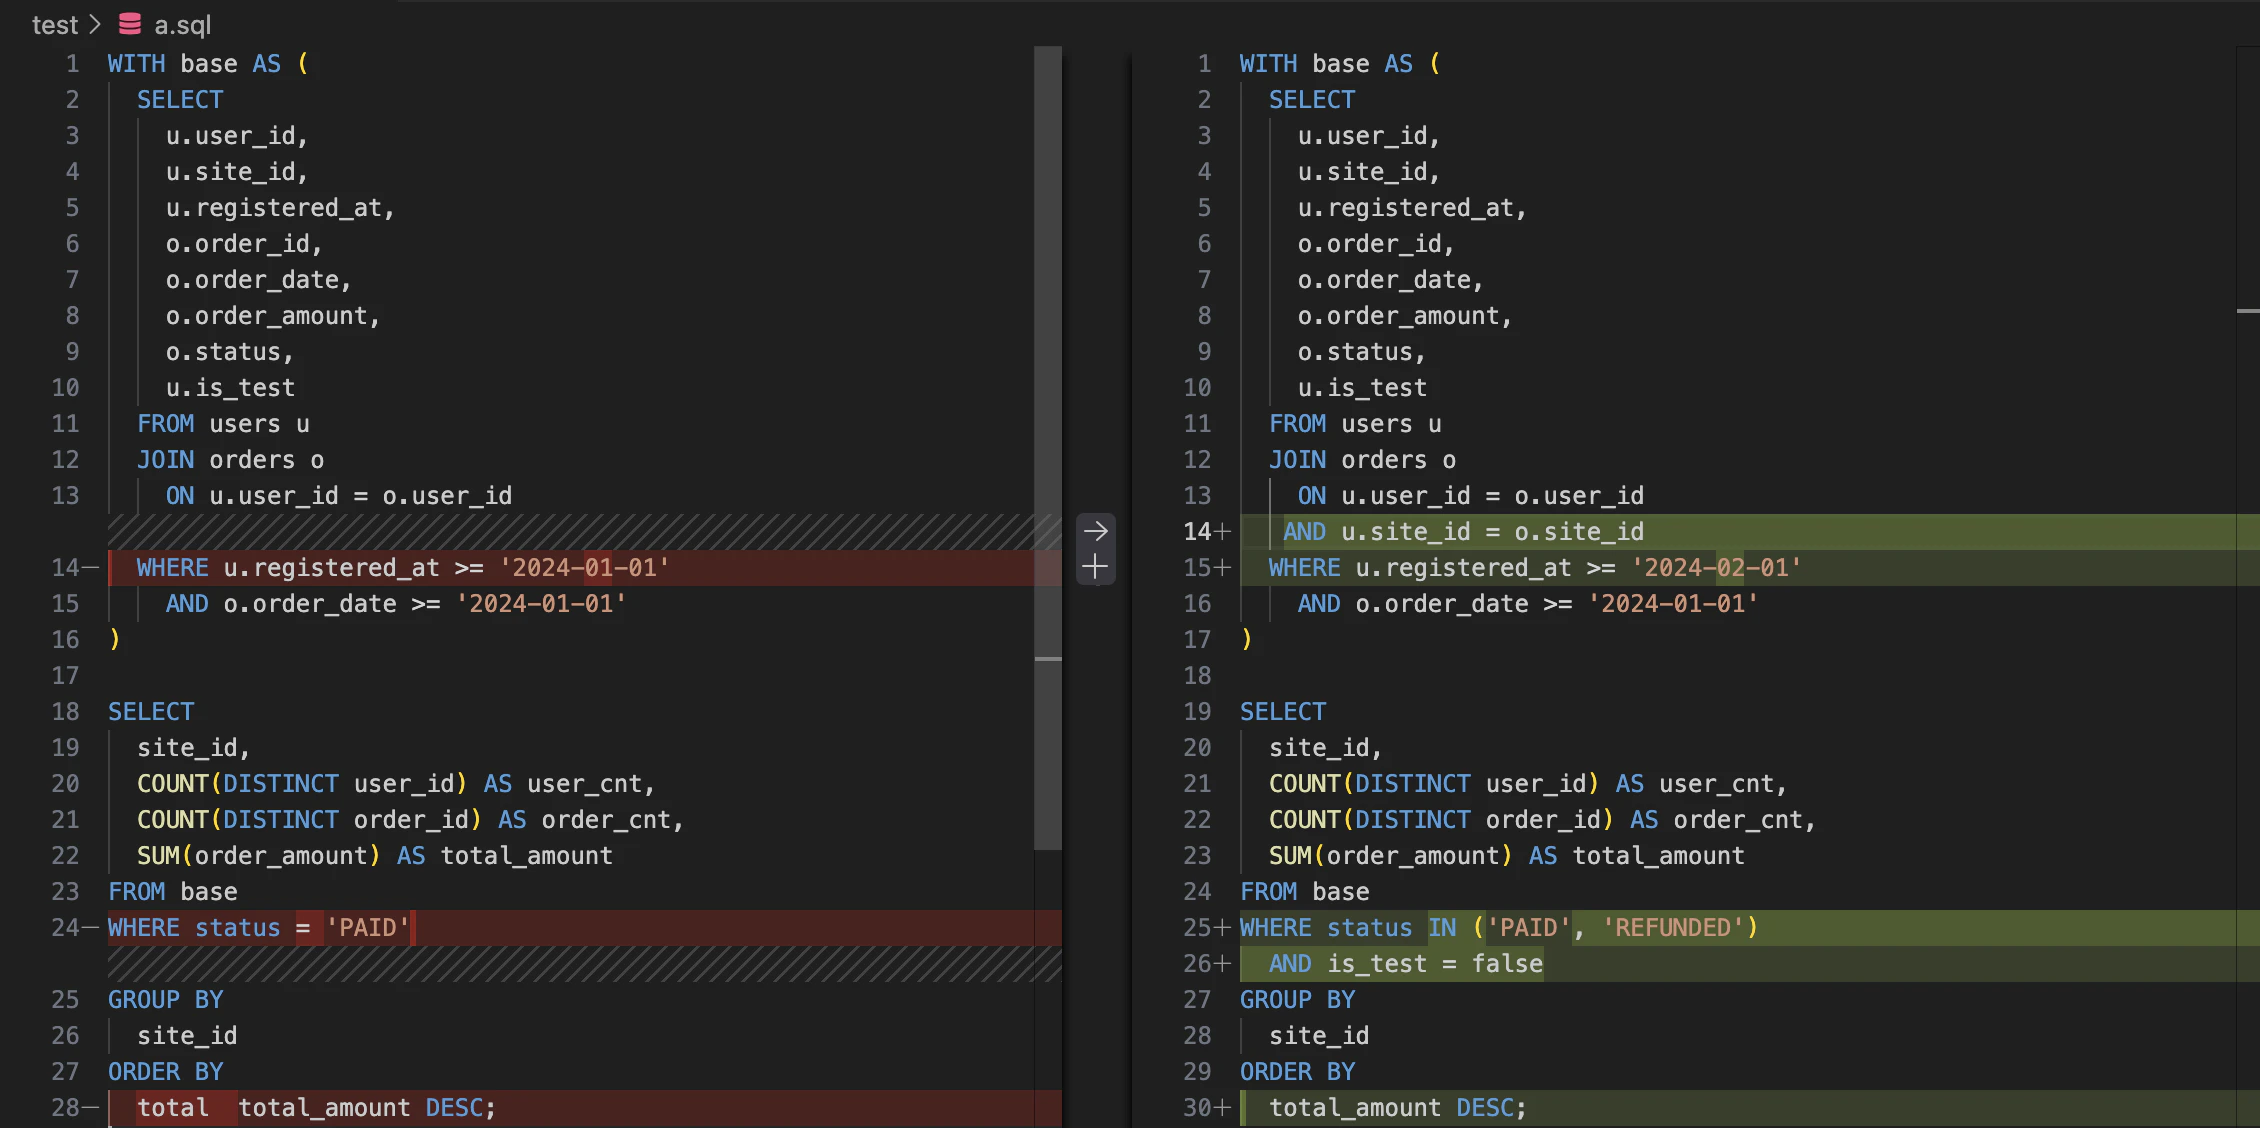Click the 'PAID' string in left pane
Screen dimensions: 2260x1128
367,928
